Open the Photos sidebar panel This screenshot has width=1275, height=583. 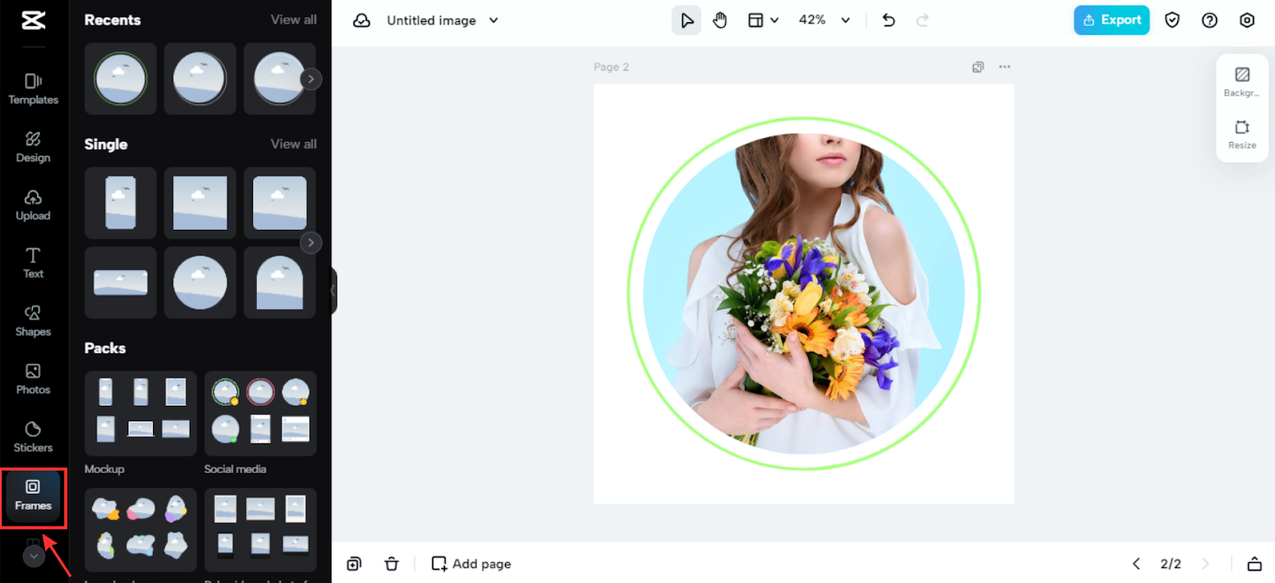click(33, 378)
